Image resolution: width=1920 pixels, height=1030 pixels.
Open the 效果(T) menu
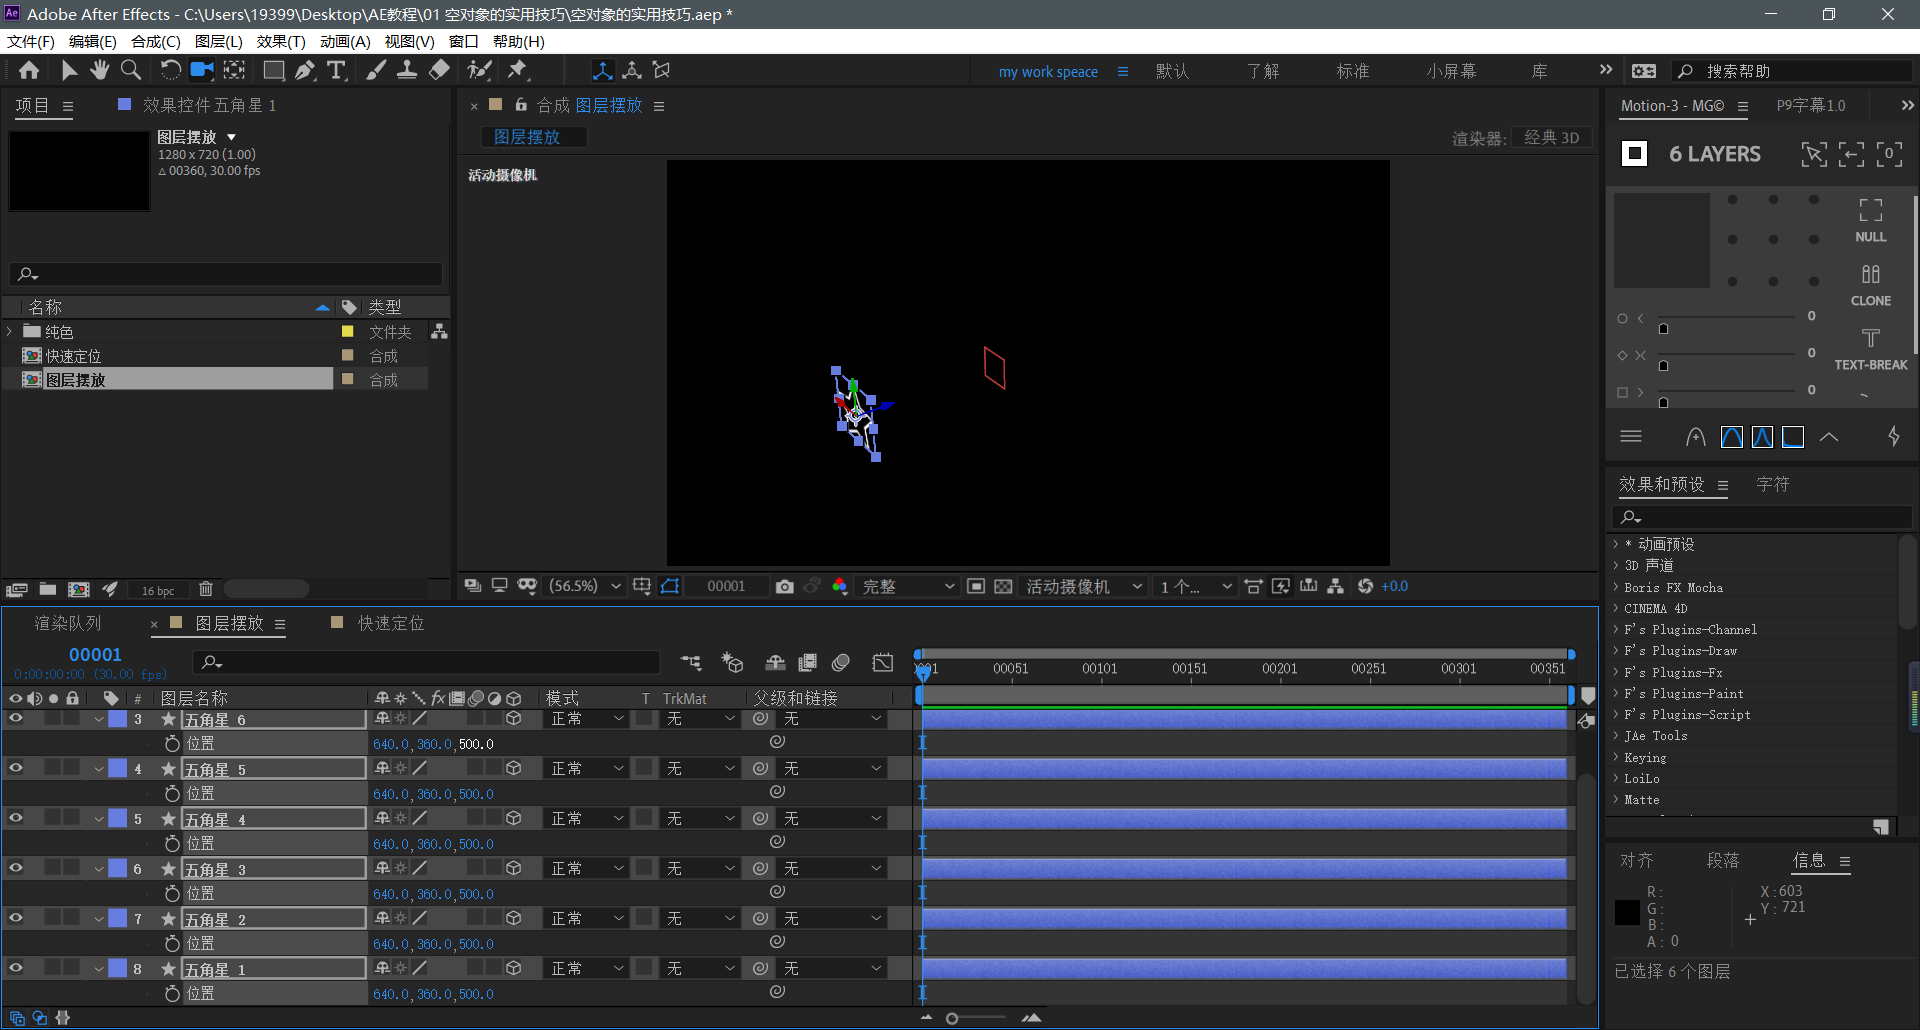[280, 41]
